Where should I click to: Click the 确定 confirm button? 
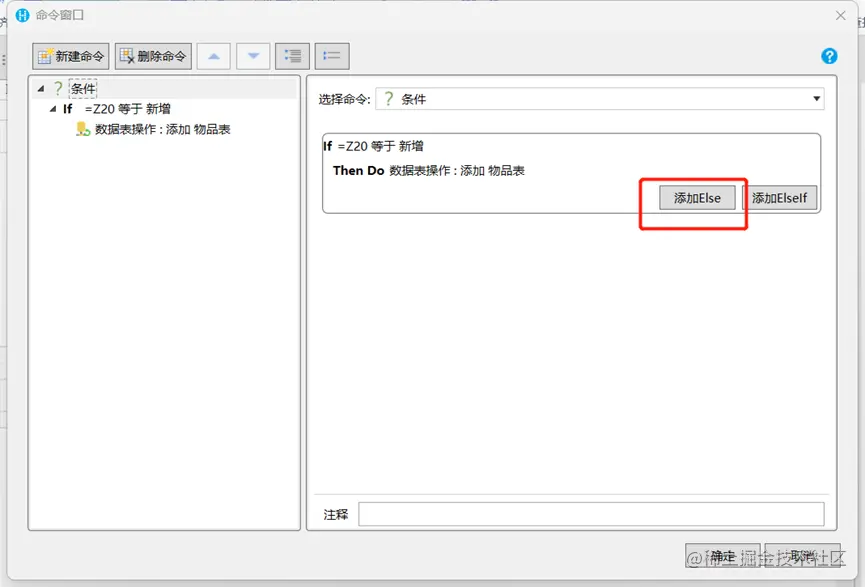[723, 556]
